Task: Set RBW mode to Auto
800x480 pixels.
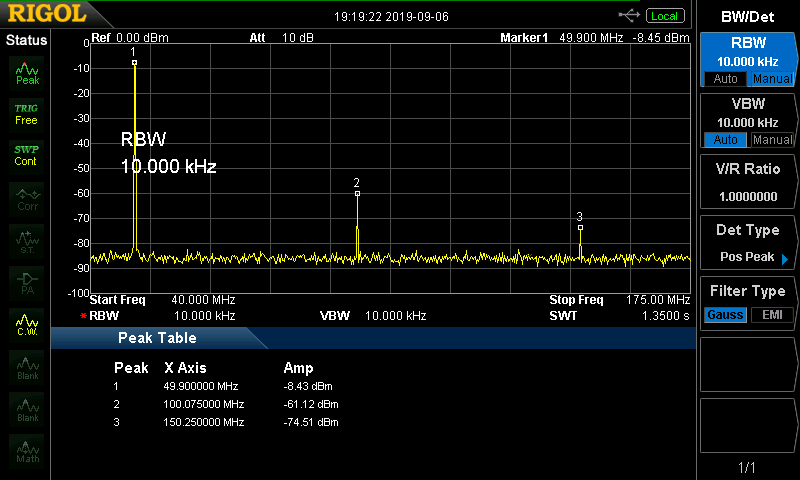Action: coord(724,79)
